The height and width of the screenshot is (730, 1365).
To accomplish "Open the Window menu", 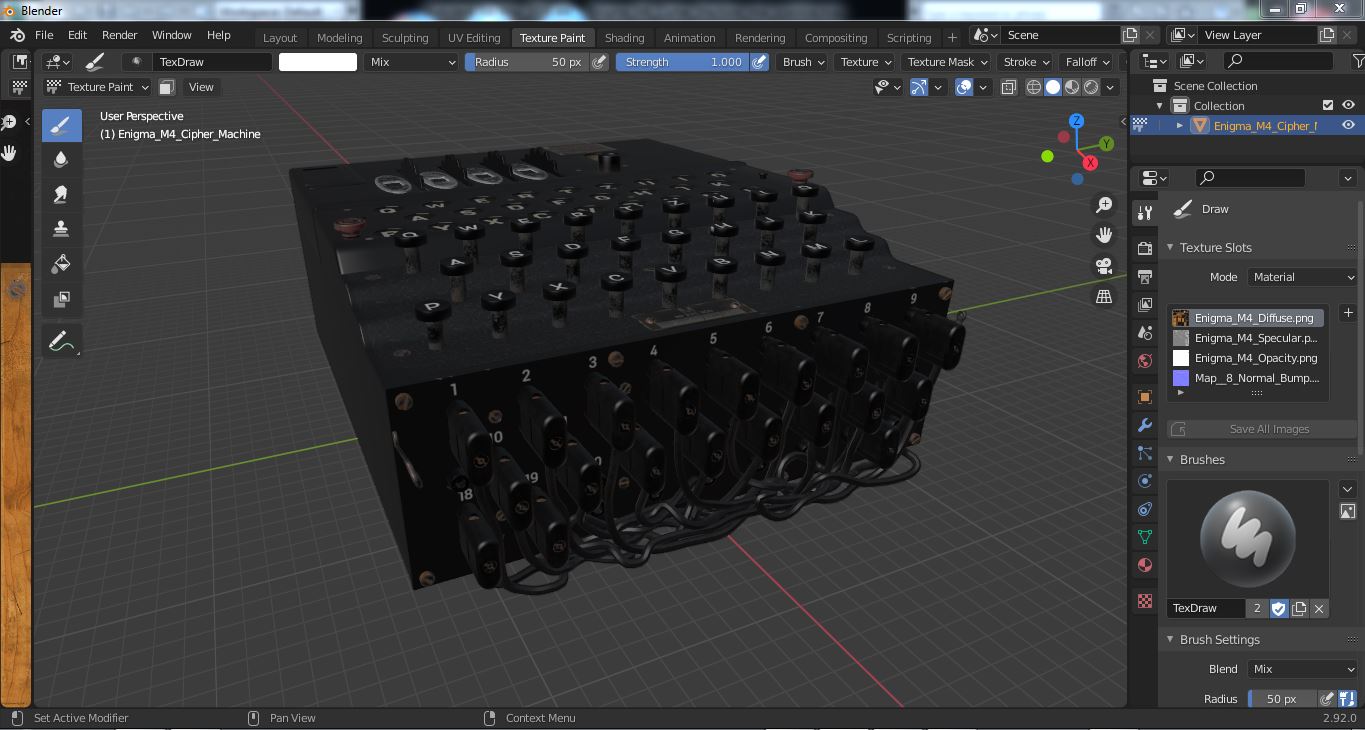I will coord(172,35).
